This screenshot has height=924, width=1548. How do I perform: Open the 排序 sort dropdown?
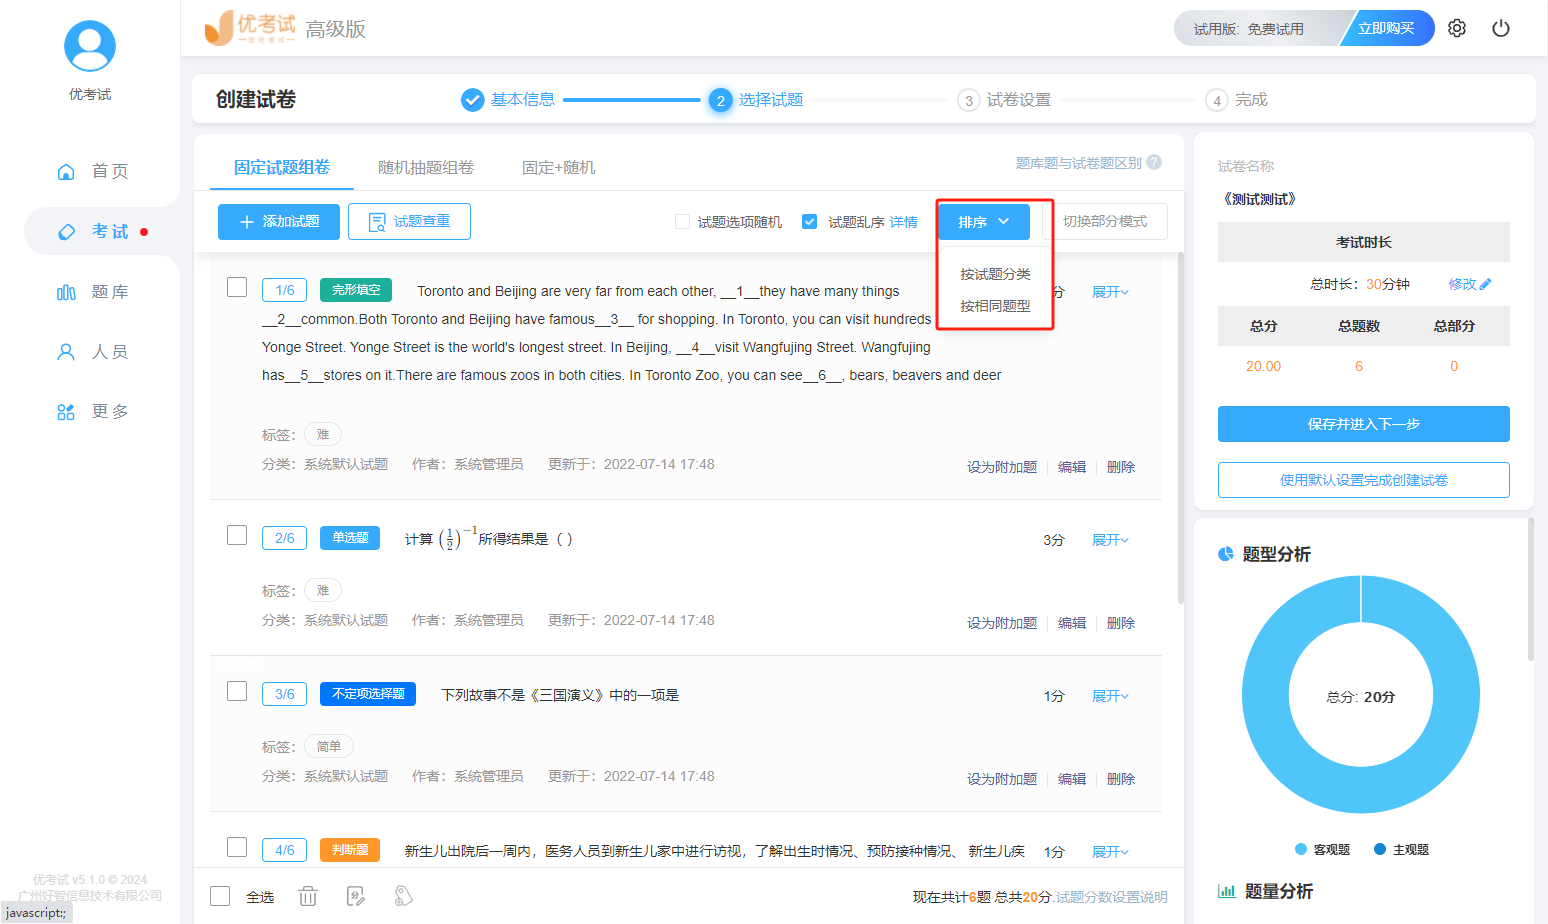pos(984,222)
